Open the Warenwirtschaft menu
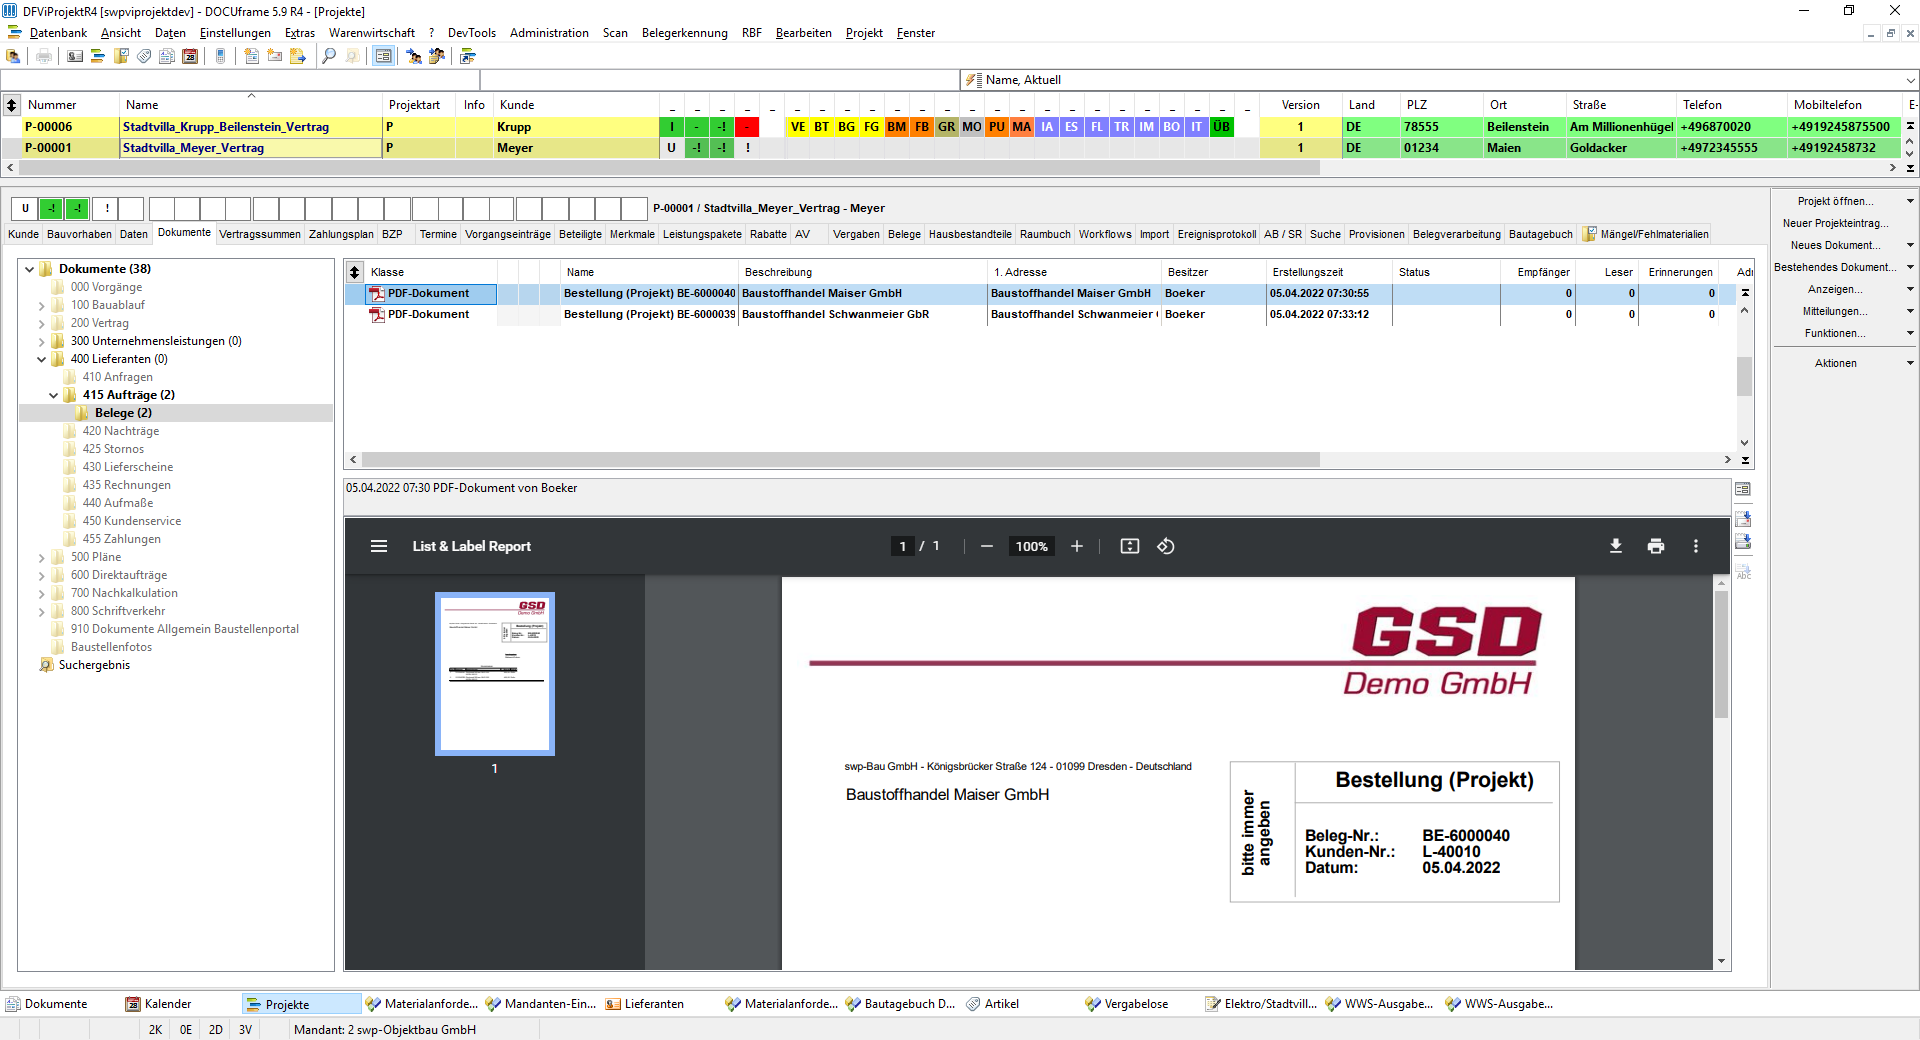 click(x=372, y=33)
